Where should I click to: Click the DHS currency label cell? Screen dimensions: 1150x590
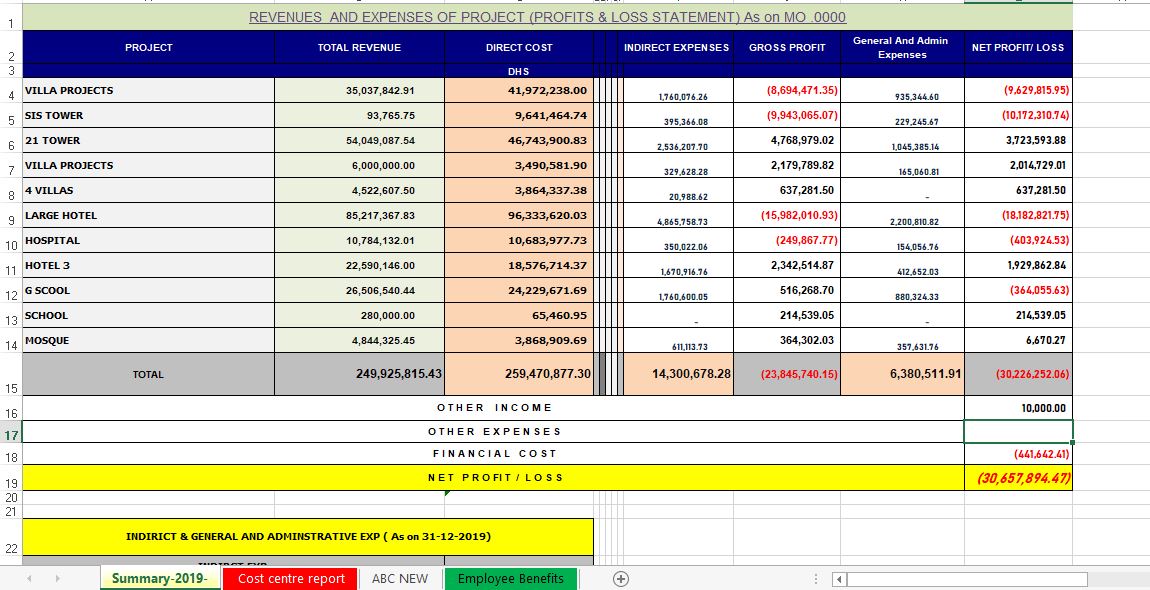click(519, 71)
